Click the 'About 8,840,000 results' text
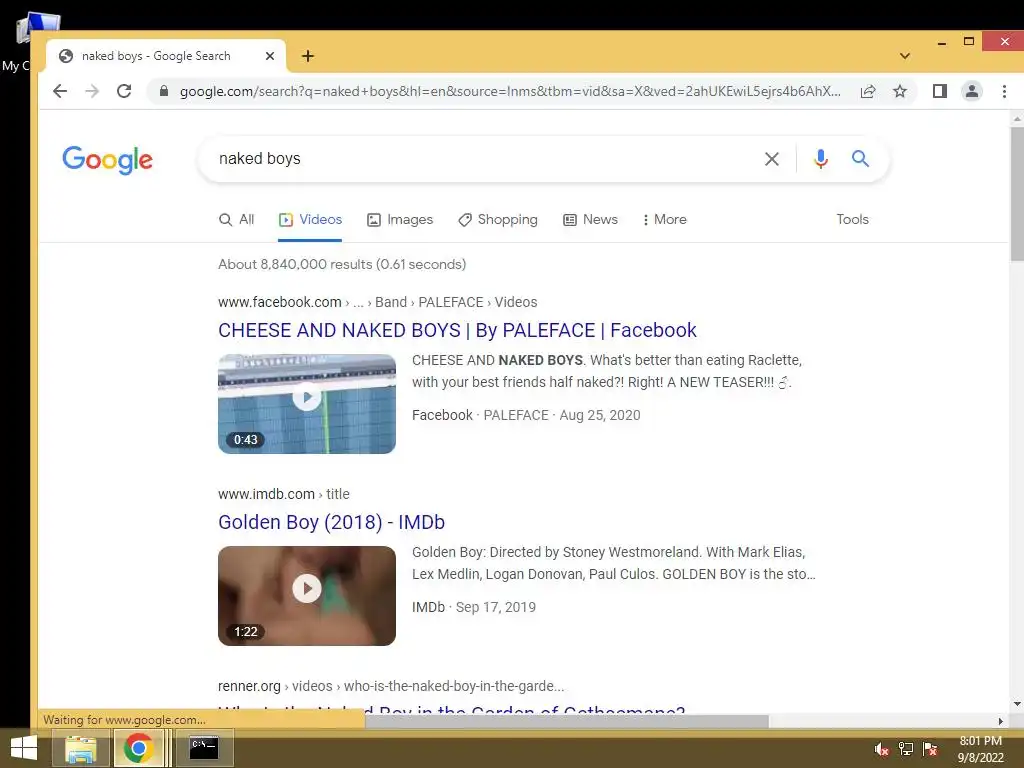Screen dimensions: 1024x768 pos(342,264)
